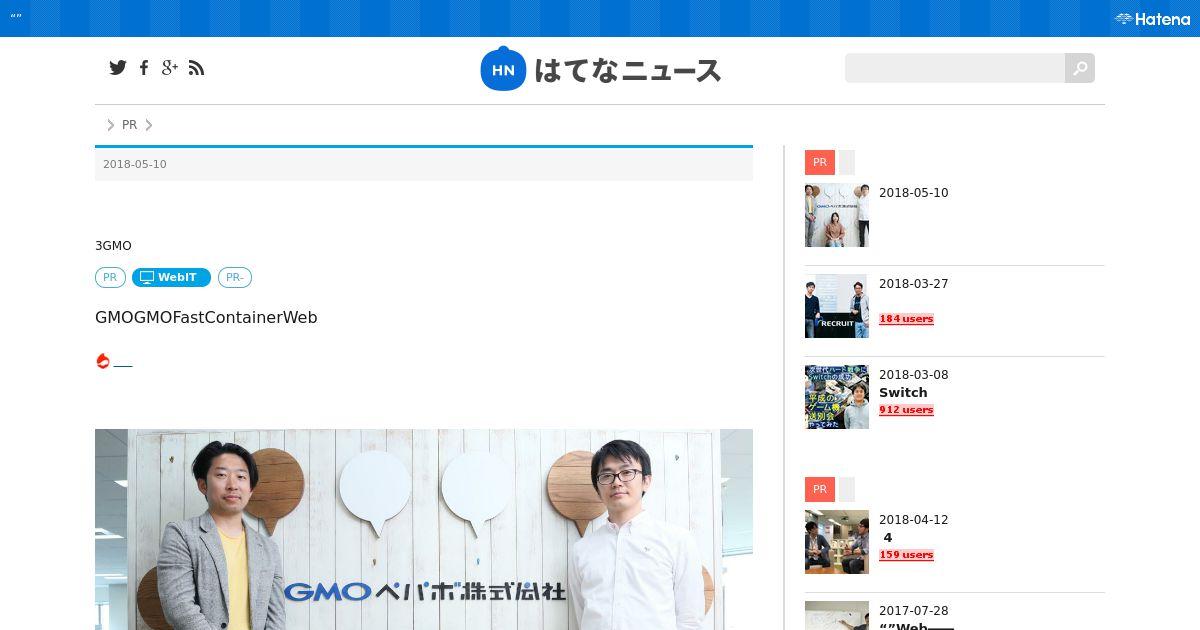
Task: Open the Switch article title link
Action: click(903, 392)
